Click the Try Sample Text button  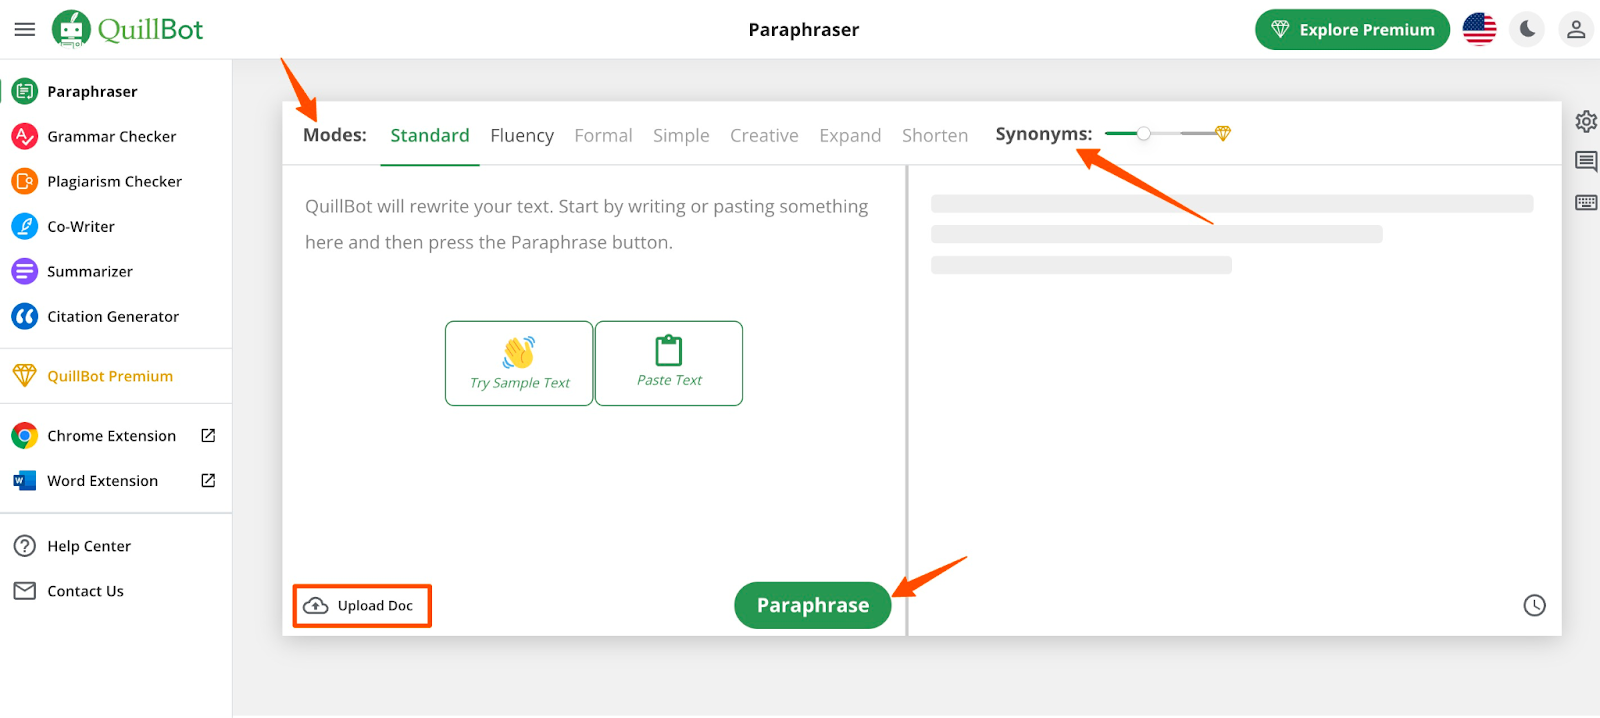519,363
